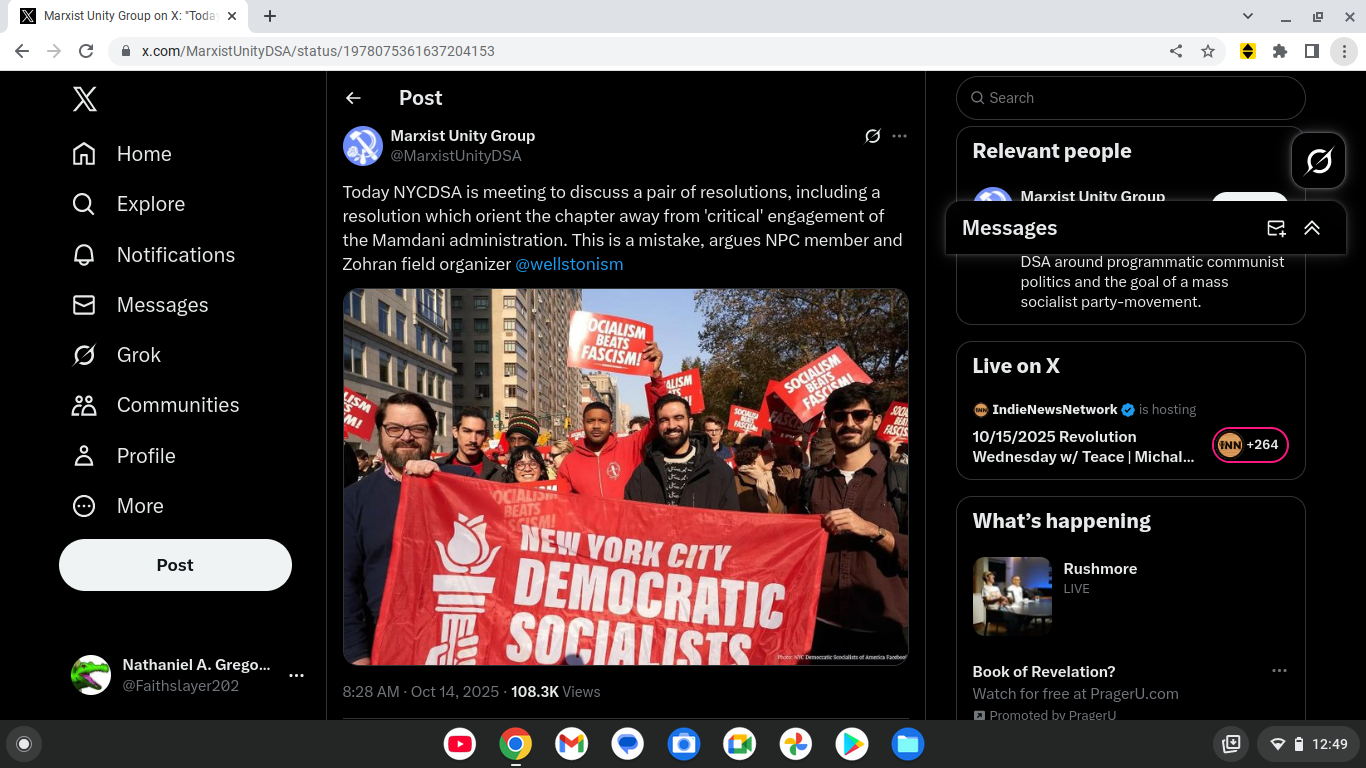Image resolution: width=1366 pixels, height=768 pixels.
Task: Reload the page
Action: coord(86,51)
